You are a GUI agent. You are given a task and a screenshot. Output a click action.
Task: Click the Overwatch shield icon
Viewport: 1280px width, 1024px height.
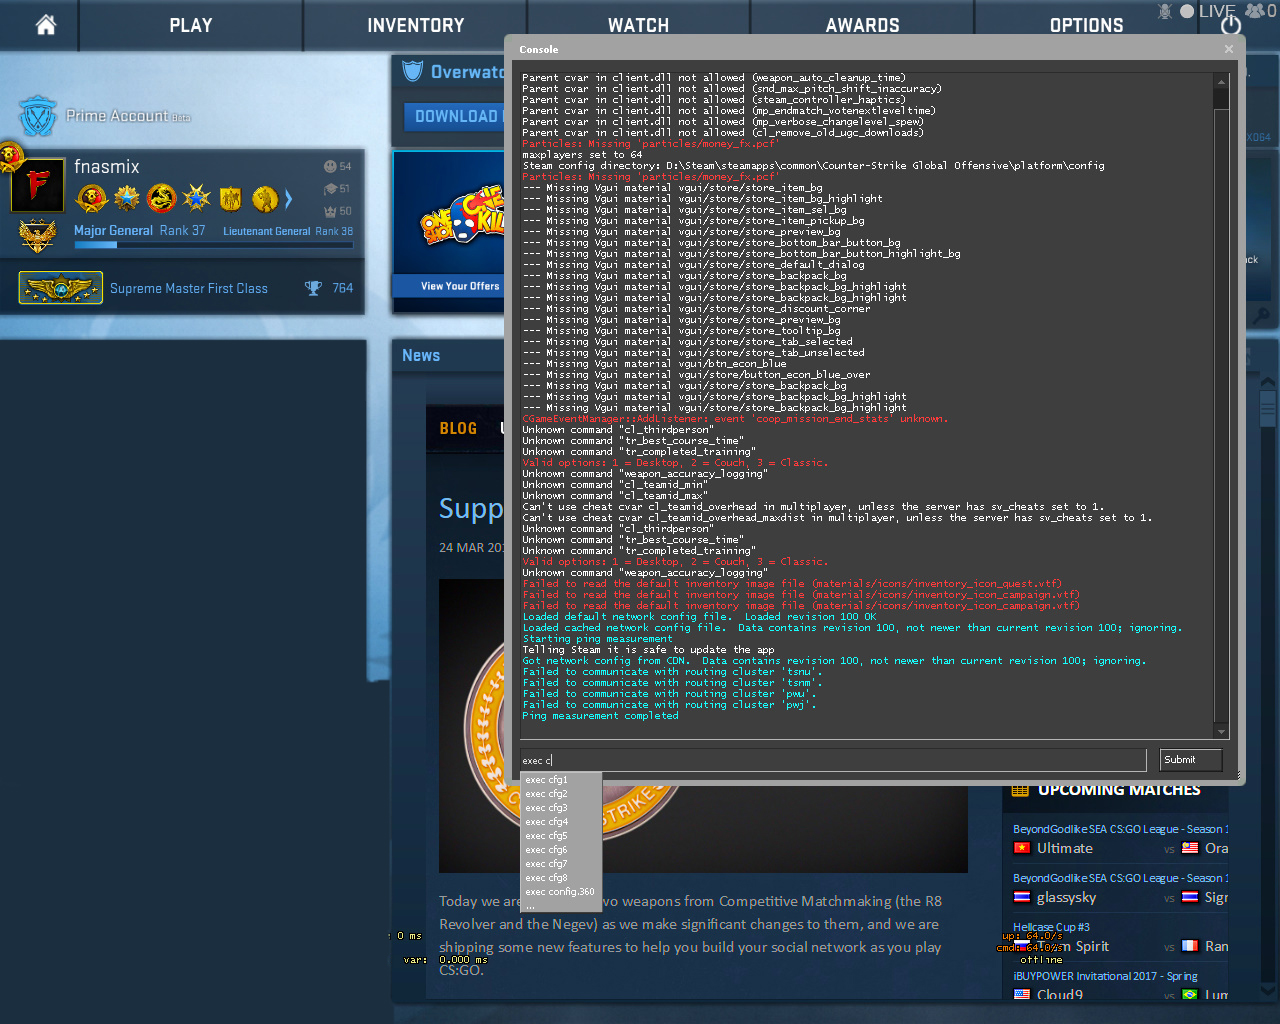412,71
